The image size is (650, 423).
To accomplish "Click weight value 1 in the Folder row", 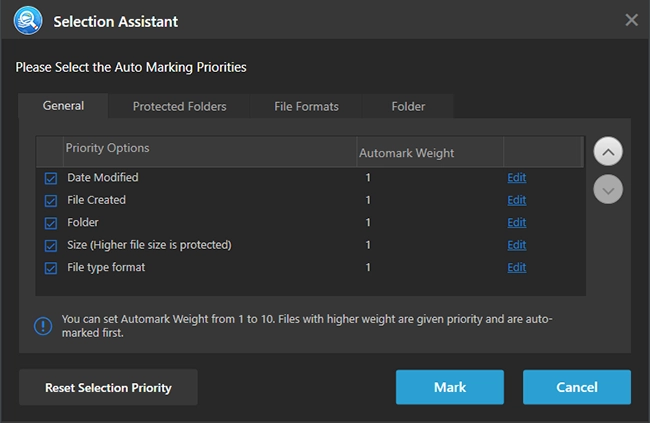I will [368, 222].
